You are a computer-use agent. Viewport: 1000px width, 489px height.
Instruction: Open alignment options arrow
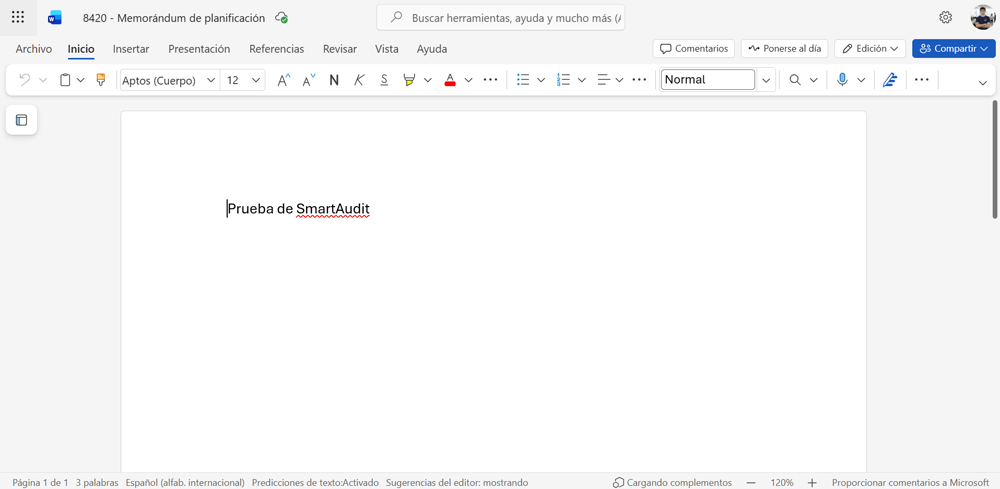[619, 80]
